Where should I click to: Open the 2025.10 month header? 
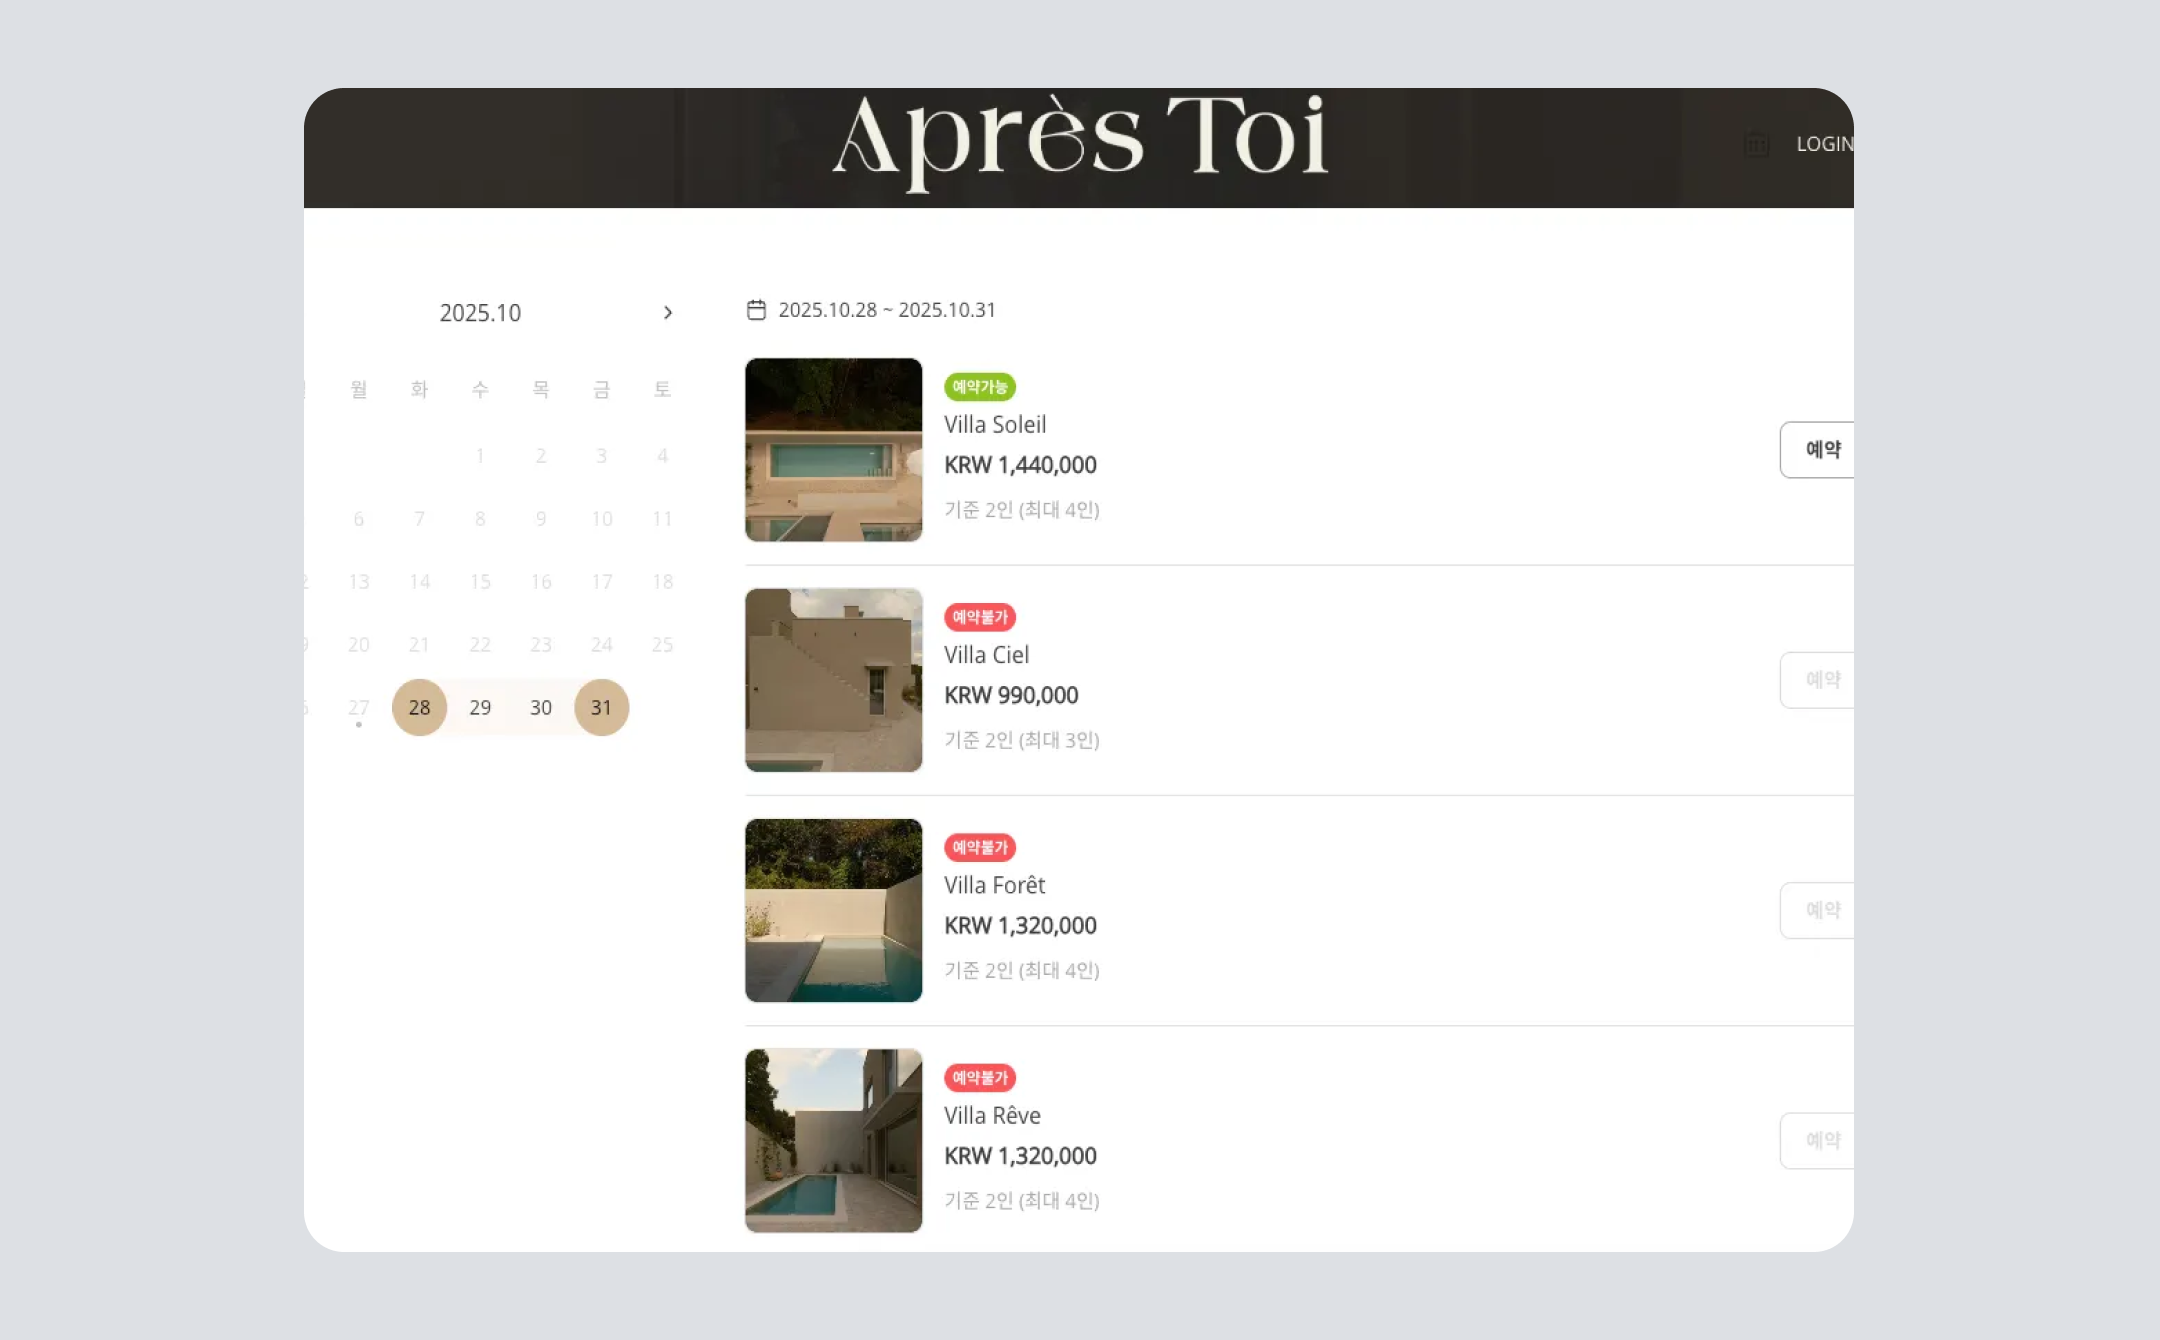click(480, 313)
